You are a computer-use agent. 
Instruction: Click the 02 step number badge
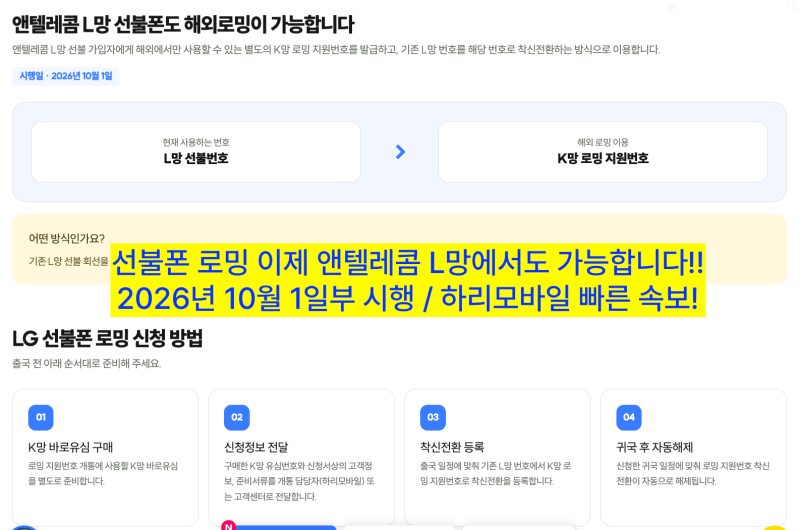coord(237,417)
